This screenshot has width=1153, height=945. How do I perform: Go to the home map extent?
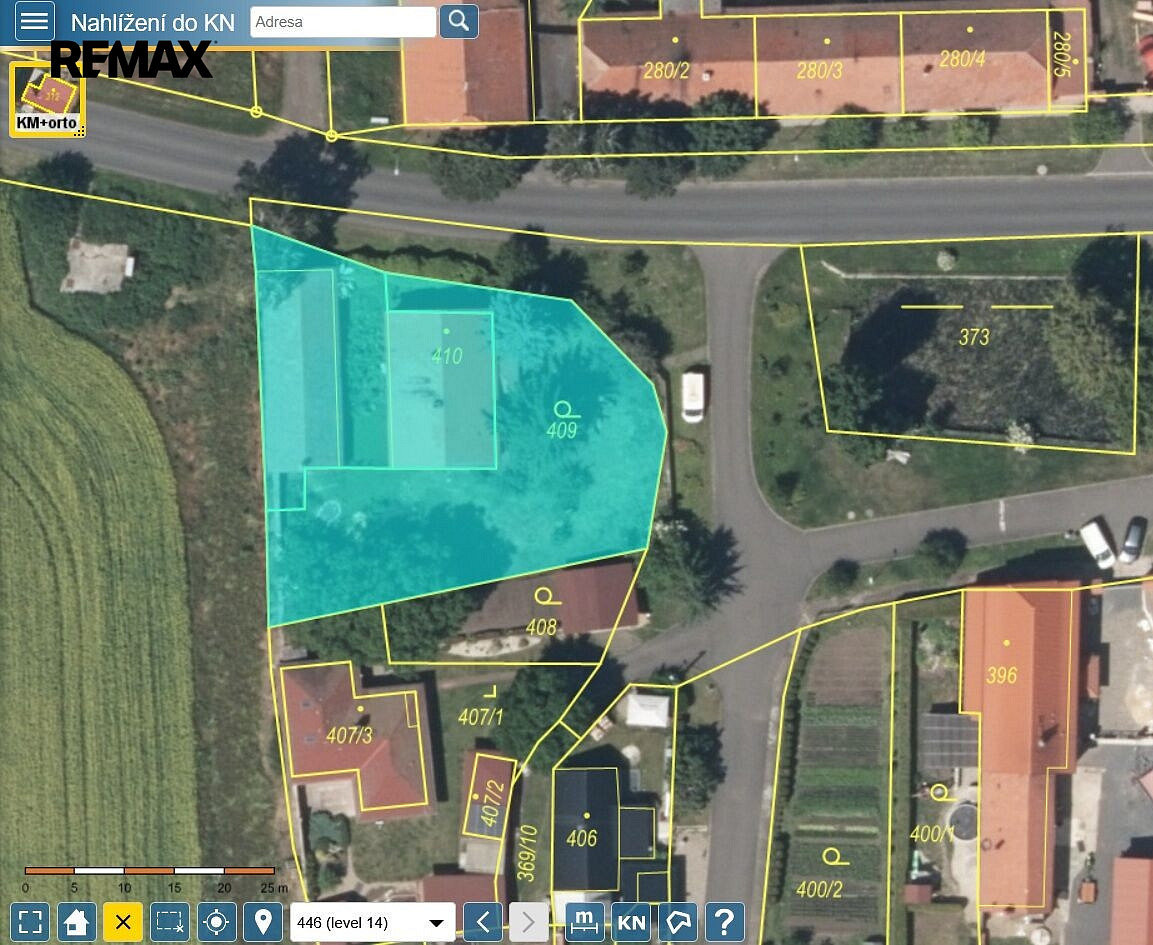pyautogui.click(x=76, y=921)
